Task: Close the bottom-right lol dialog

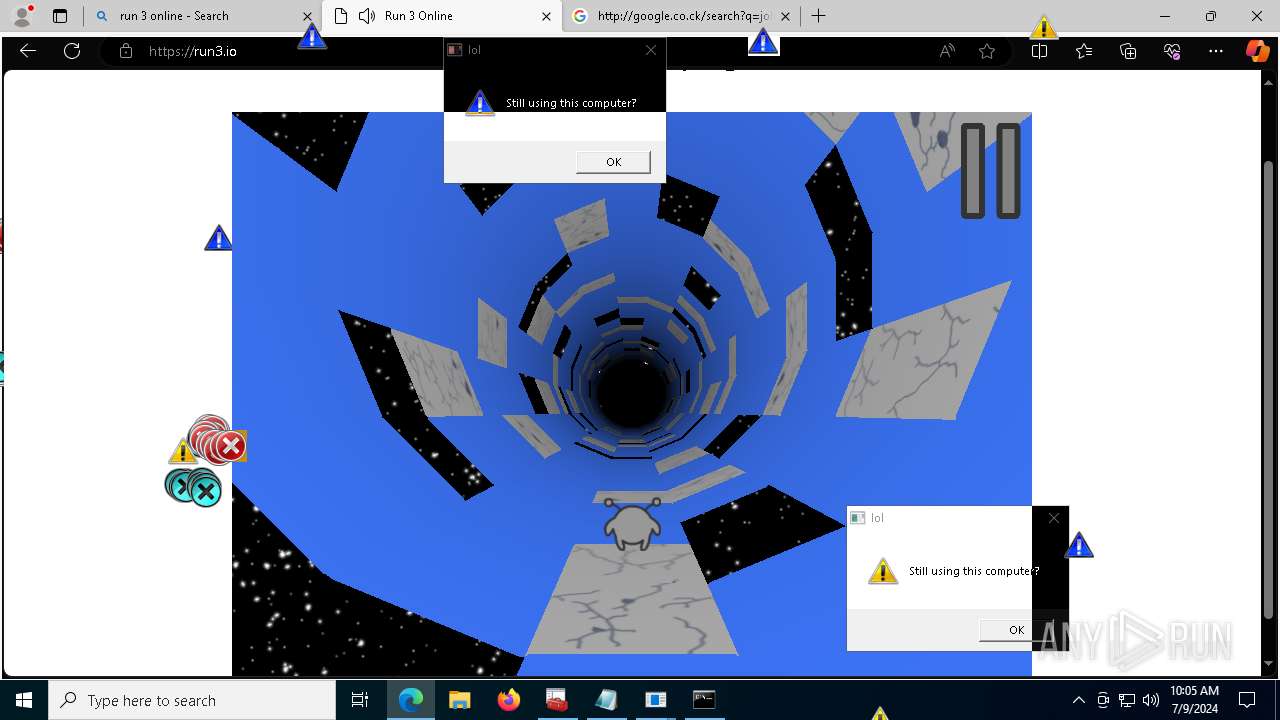Action: coord(1054,518)
